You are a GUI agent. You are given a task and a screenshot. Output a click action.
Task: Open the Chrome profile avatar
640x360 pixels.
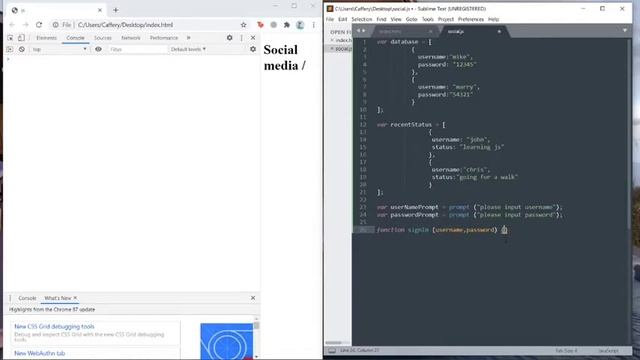300,25
